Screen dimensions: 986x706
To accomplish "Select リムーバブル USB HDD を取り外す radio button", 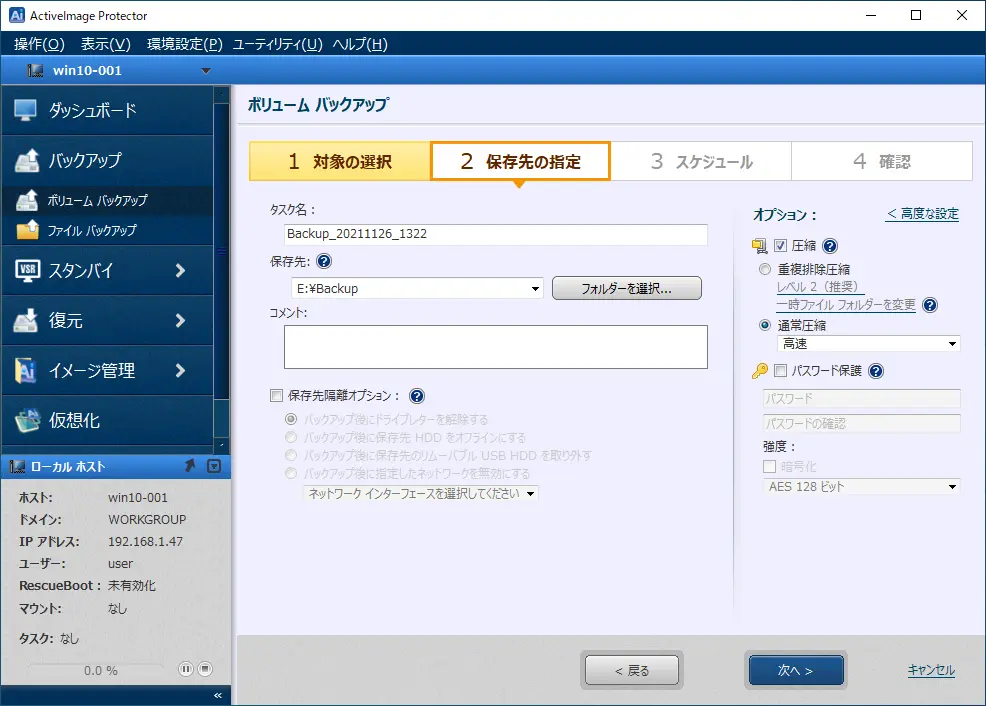I will point(291,455).
